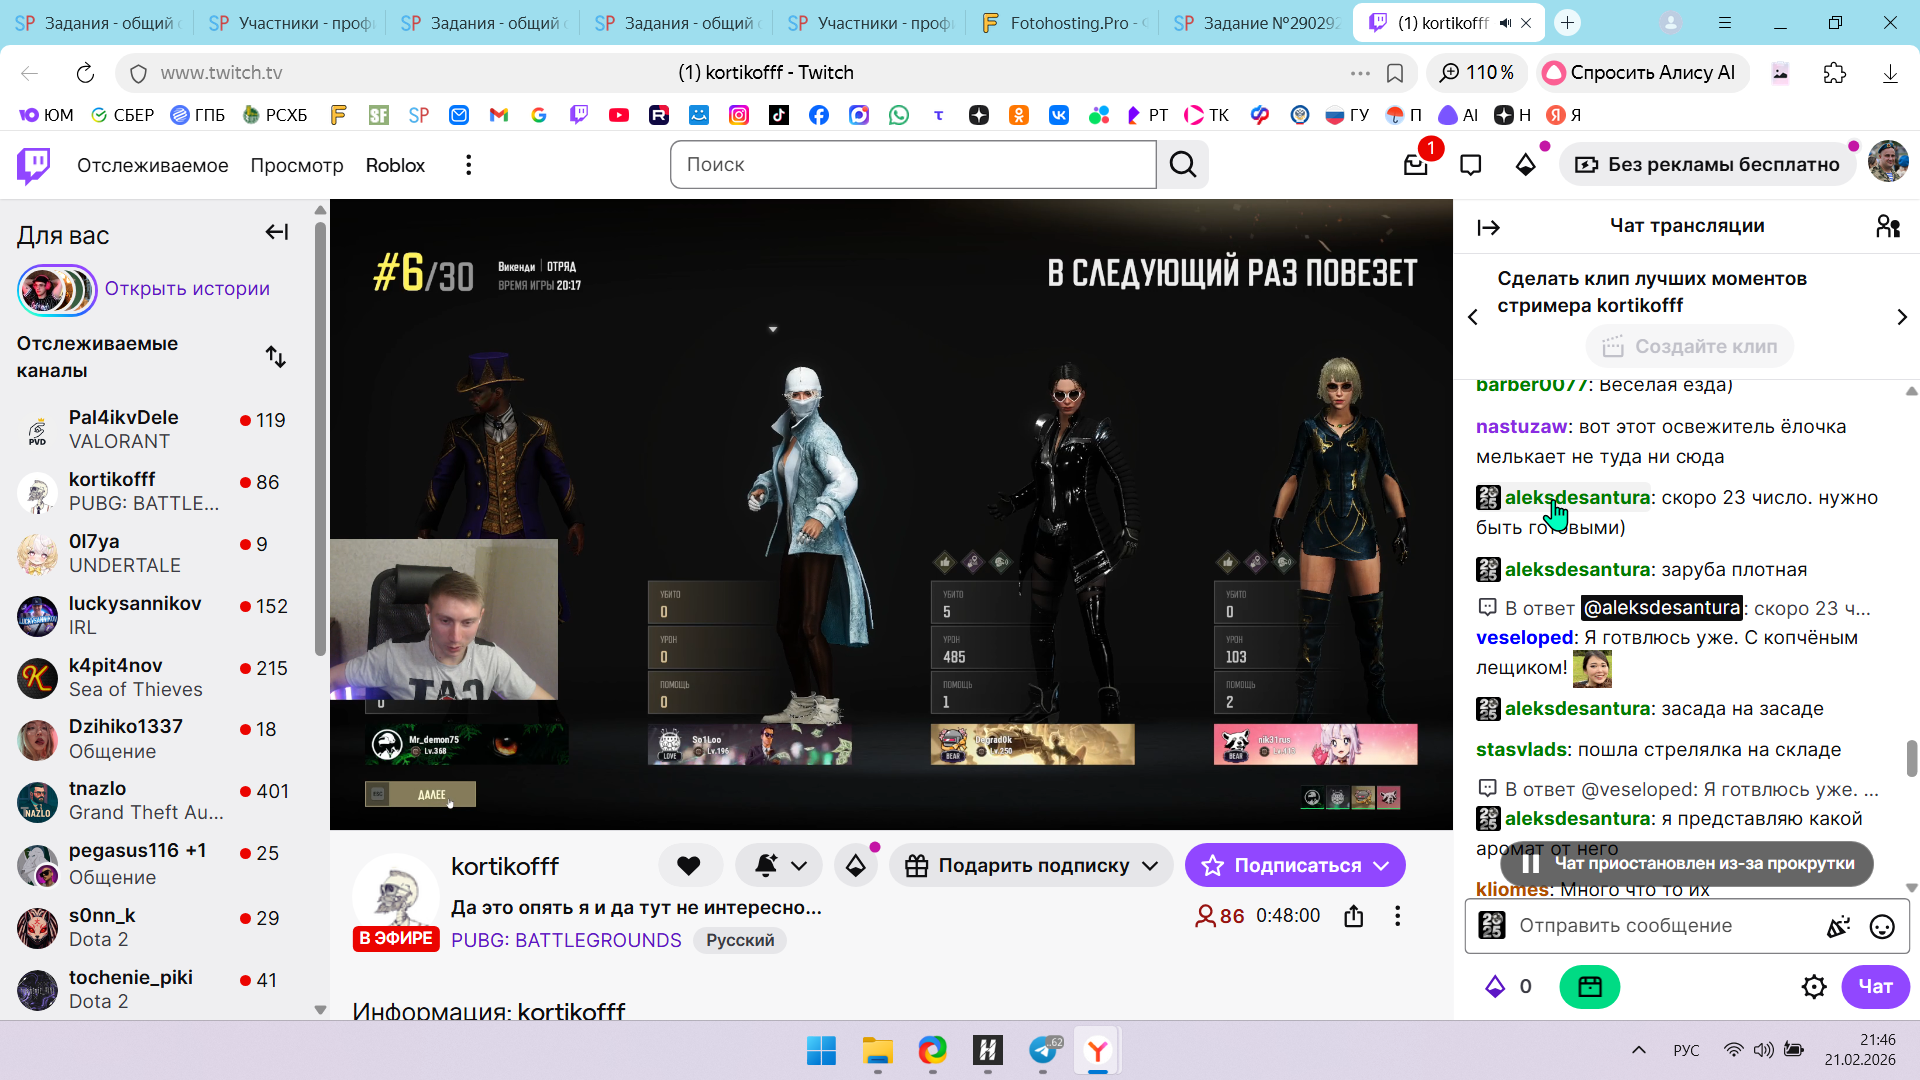Click the channel share icon

click(x=1354, y=916)
